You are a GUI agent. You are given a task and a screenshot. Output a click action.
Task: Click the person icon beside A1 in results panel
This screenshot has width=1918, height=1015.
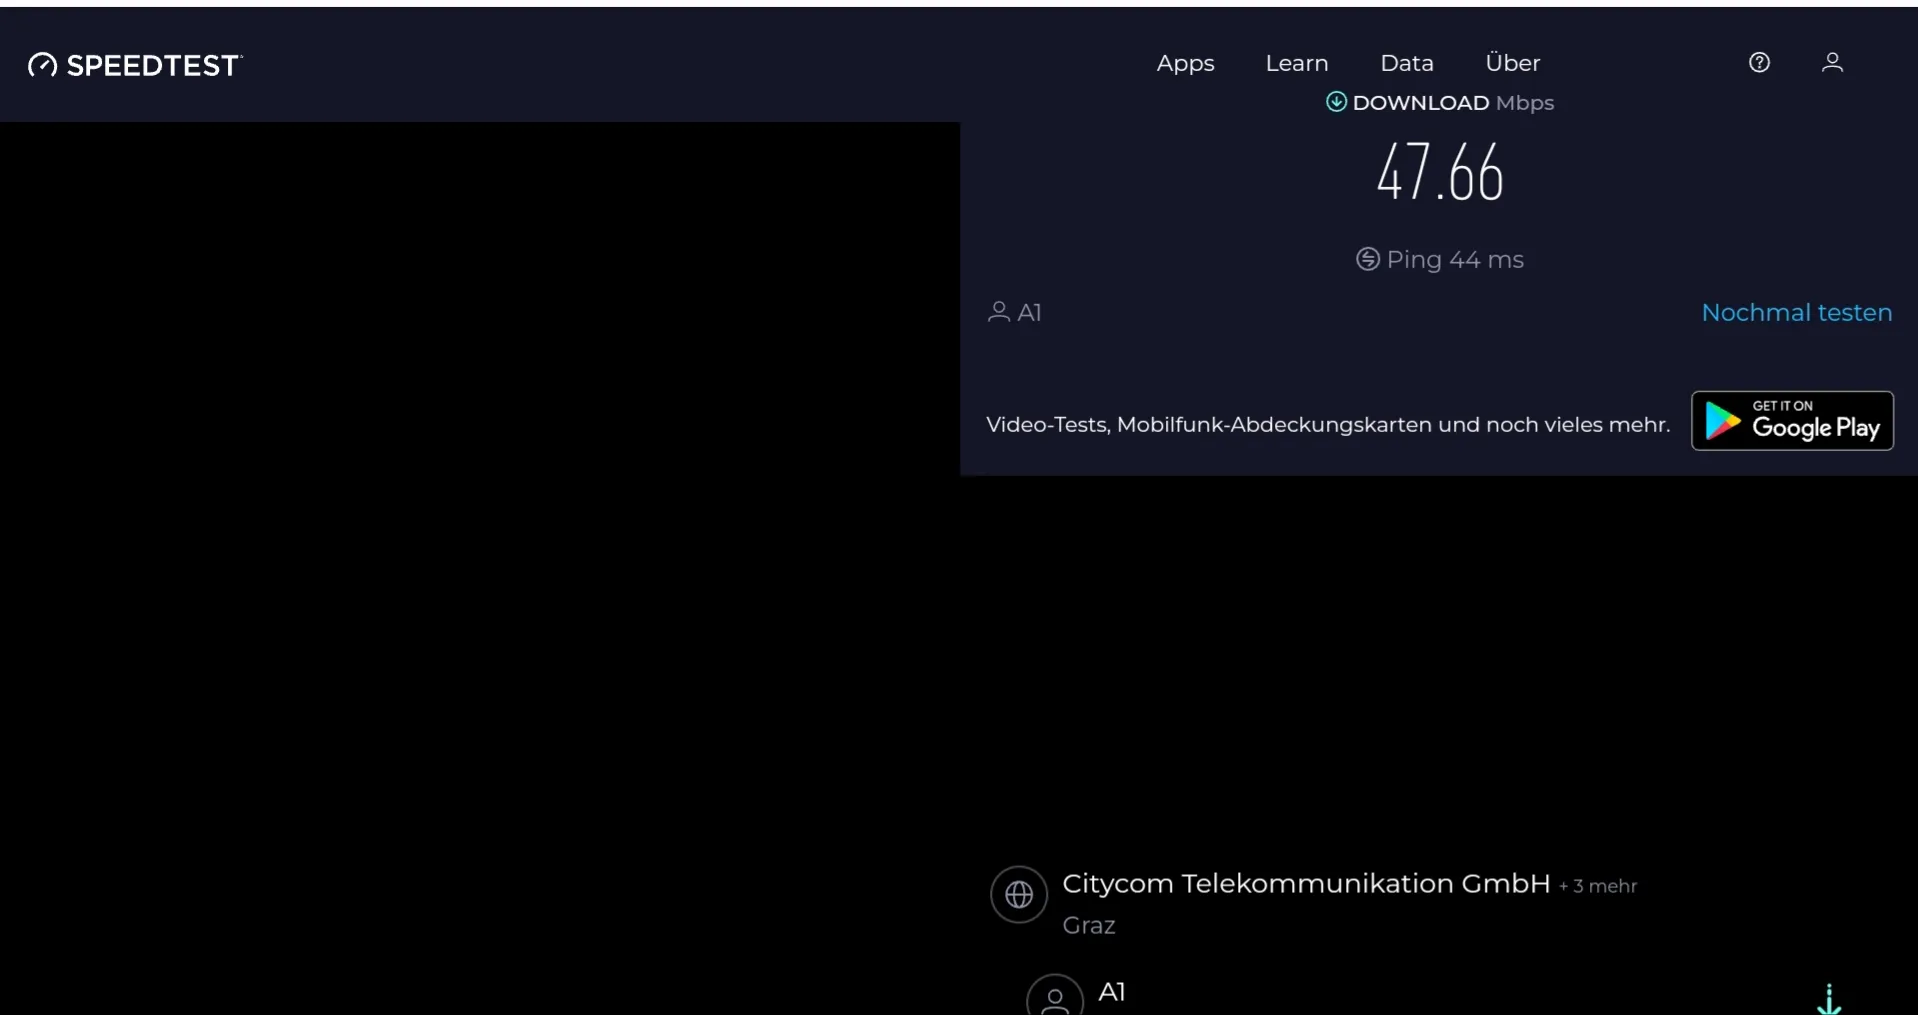click(x=998, y=312)
